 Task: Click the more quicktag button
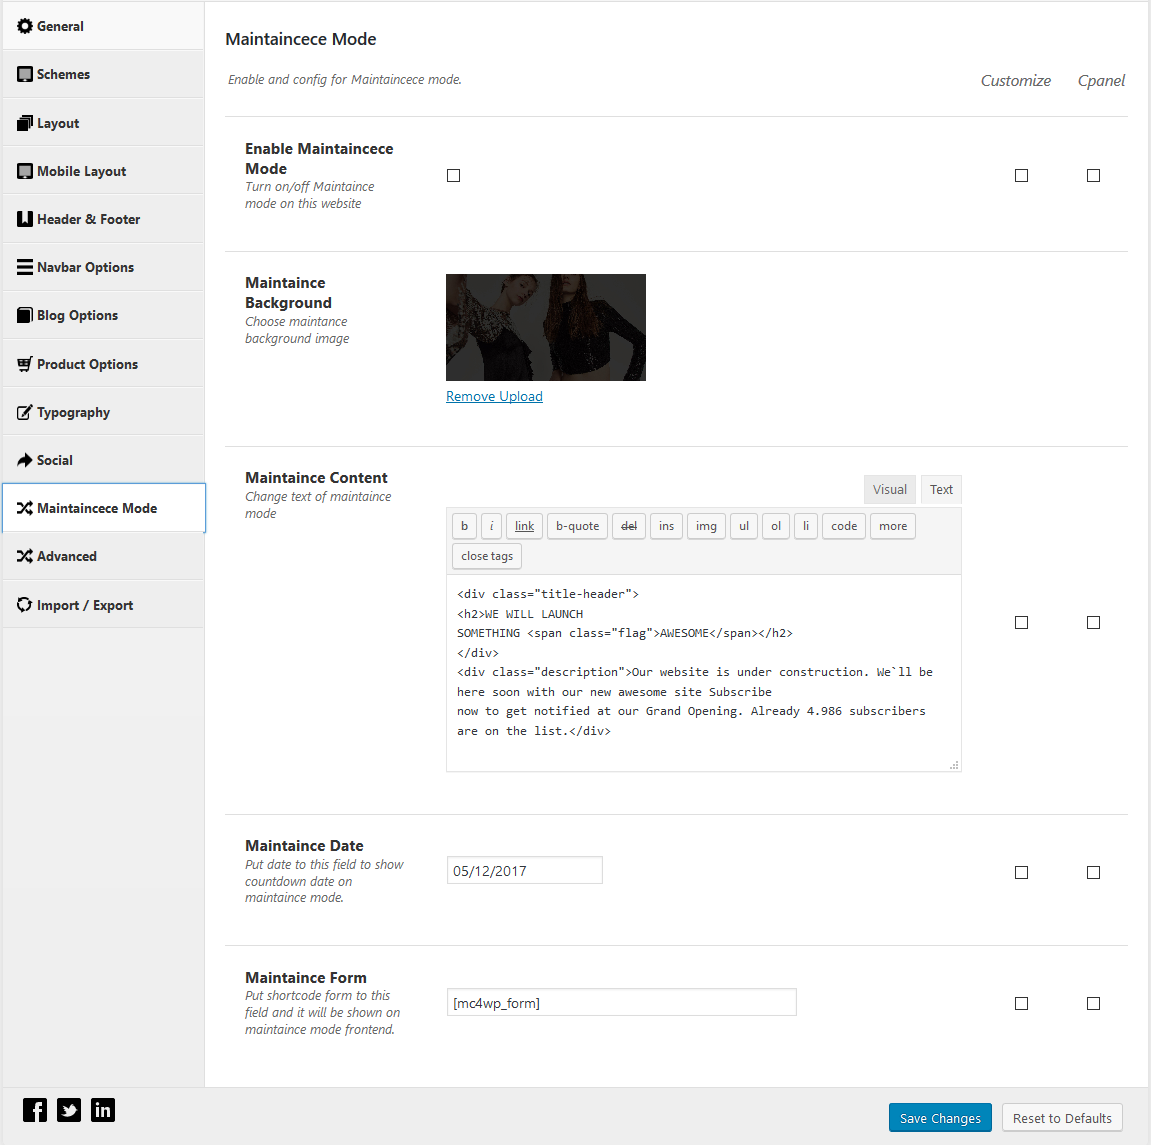pos(893,526)
